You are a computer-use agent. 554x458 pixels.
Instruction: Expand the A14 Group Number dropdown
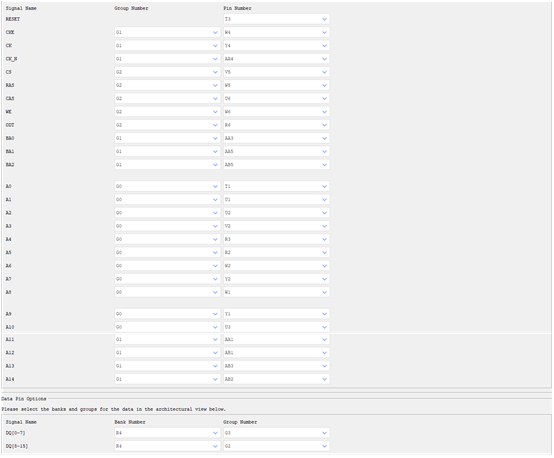point(167,380)
